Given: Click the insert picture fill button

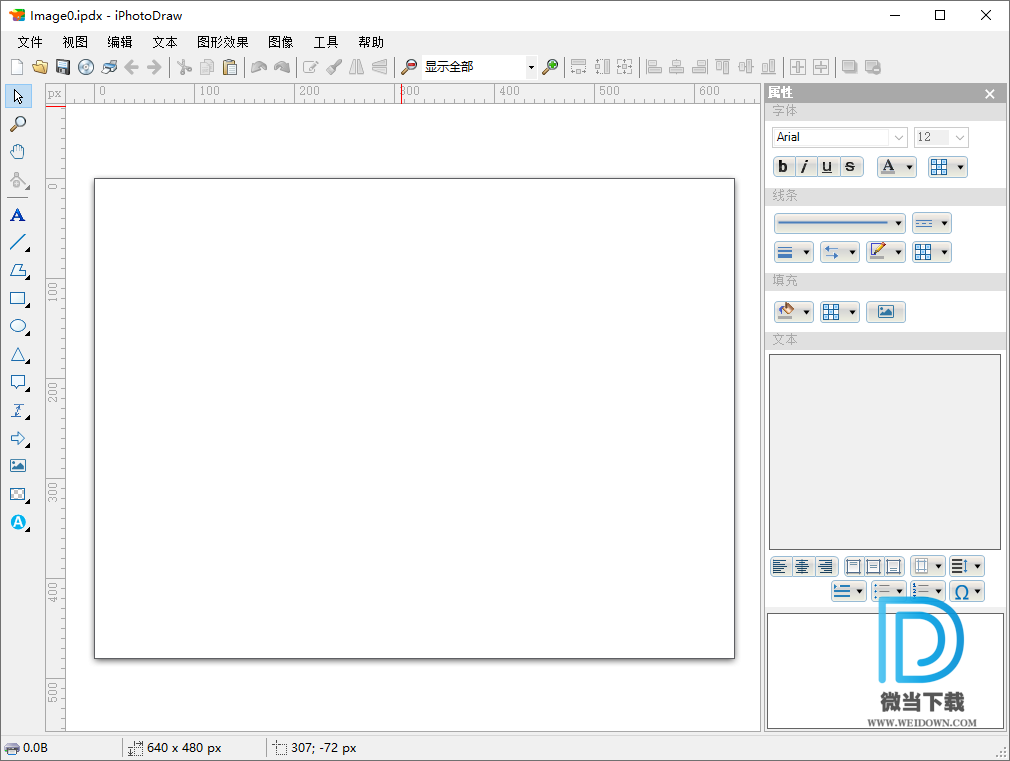Looking at the screenshot, I should point(886,312).
